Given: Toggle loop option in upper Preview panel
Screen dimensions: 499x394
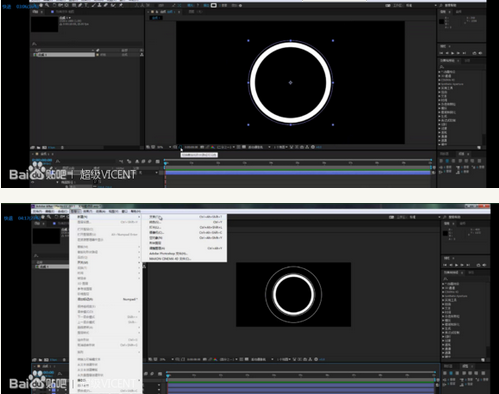Looking at the screenshot, I should click(x=474, y=53).
